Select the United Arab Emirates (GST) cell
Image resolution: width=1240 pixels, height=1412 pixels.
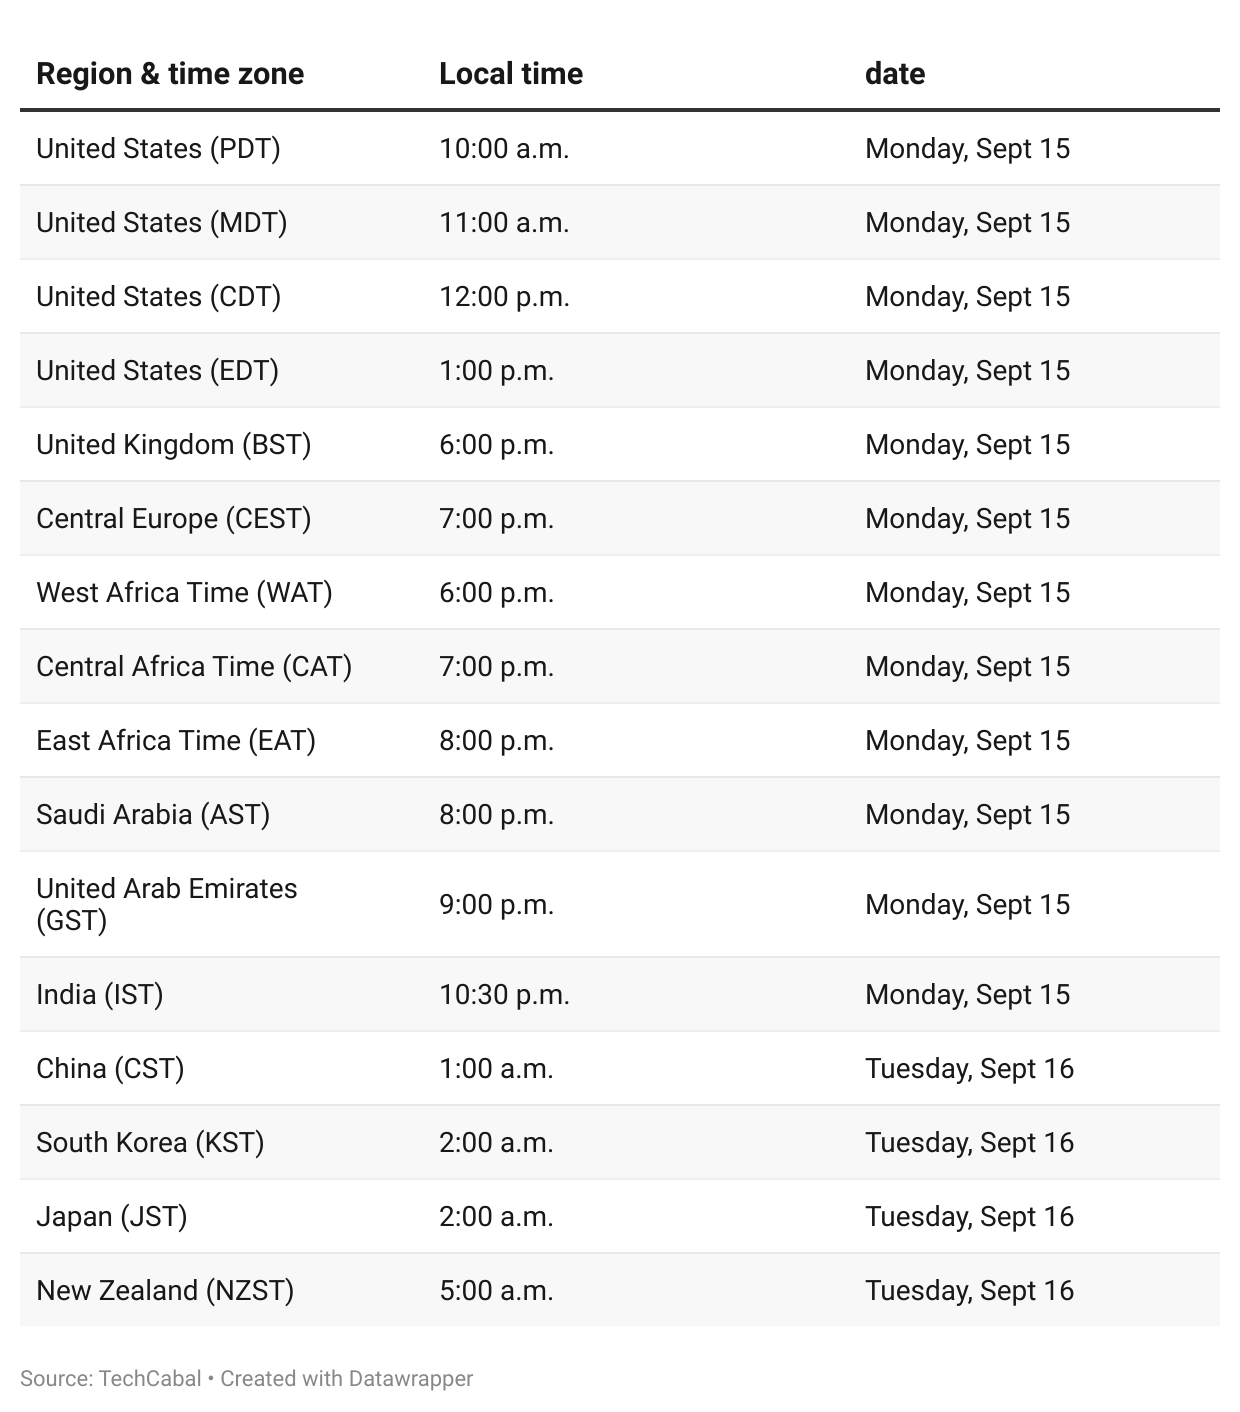click(x=166, y=904)
